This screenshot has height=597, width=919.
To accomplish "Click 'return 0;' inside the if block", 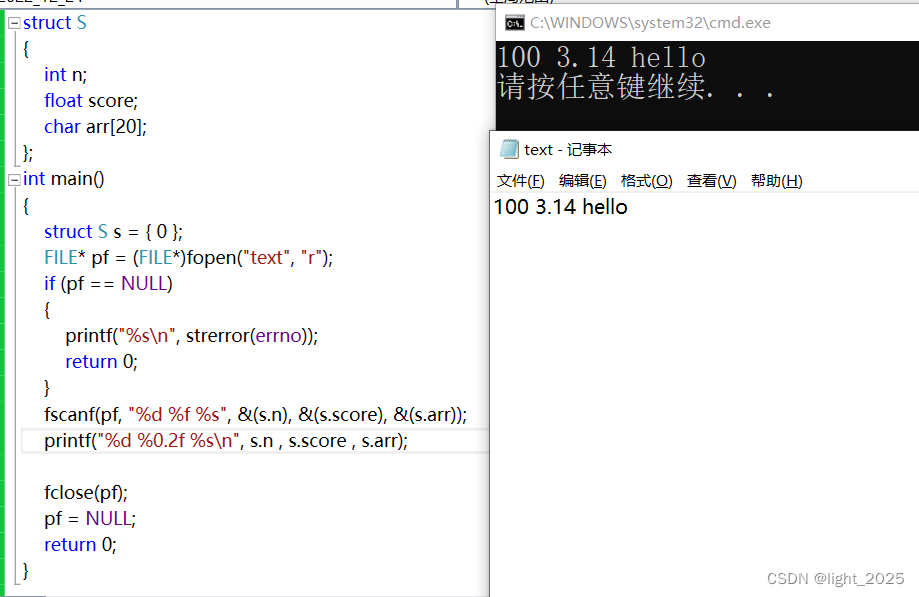I will click(x=101, y=362).
